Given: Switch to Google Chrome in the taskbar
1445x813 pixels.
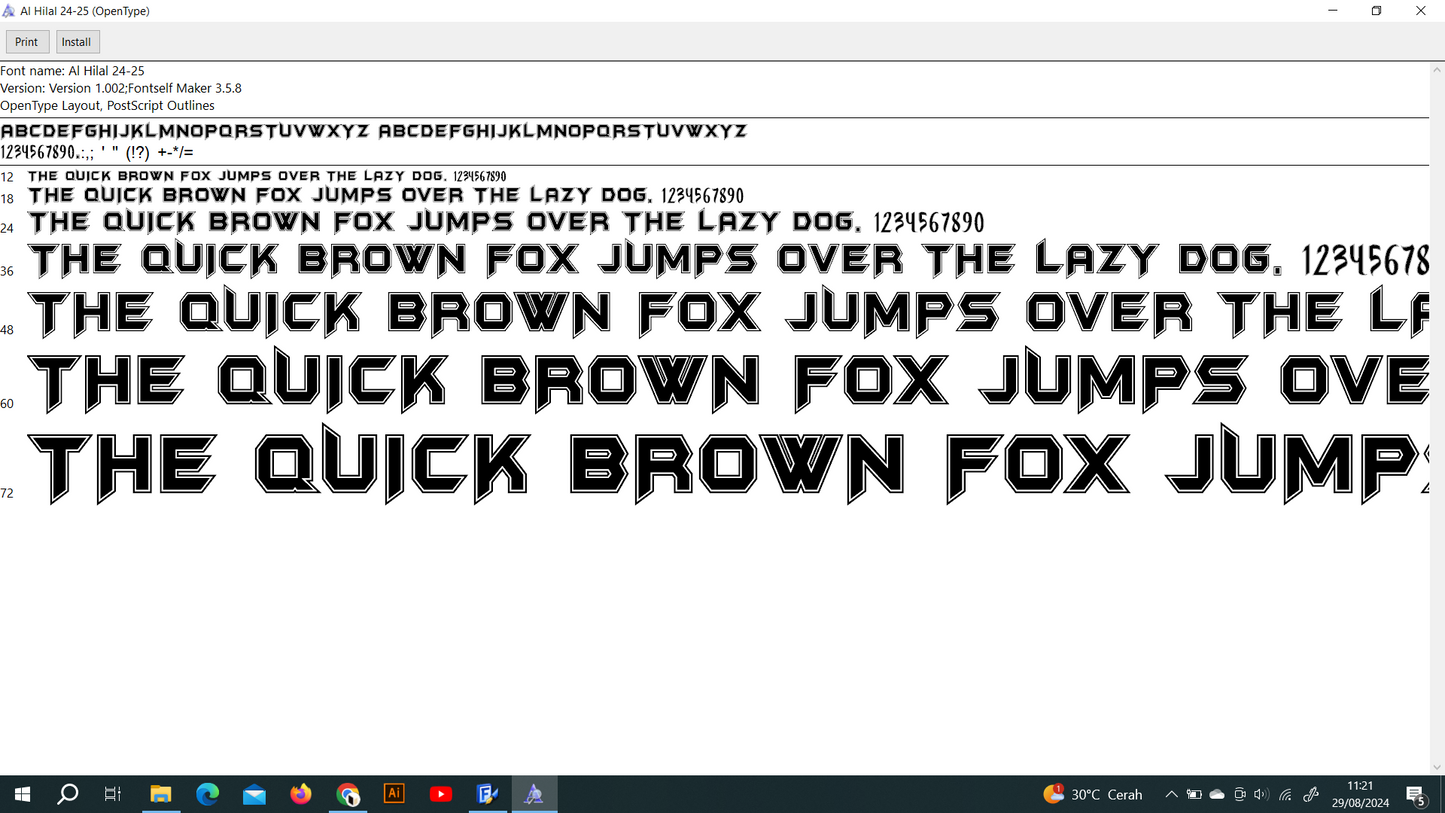Looking at the screenshot, I should [x=348, y=794].
